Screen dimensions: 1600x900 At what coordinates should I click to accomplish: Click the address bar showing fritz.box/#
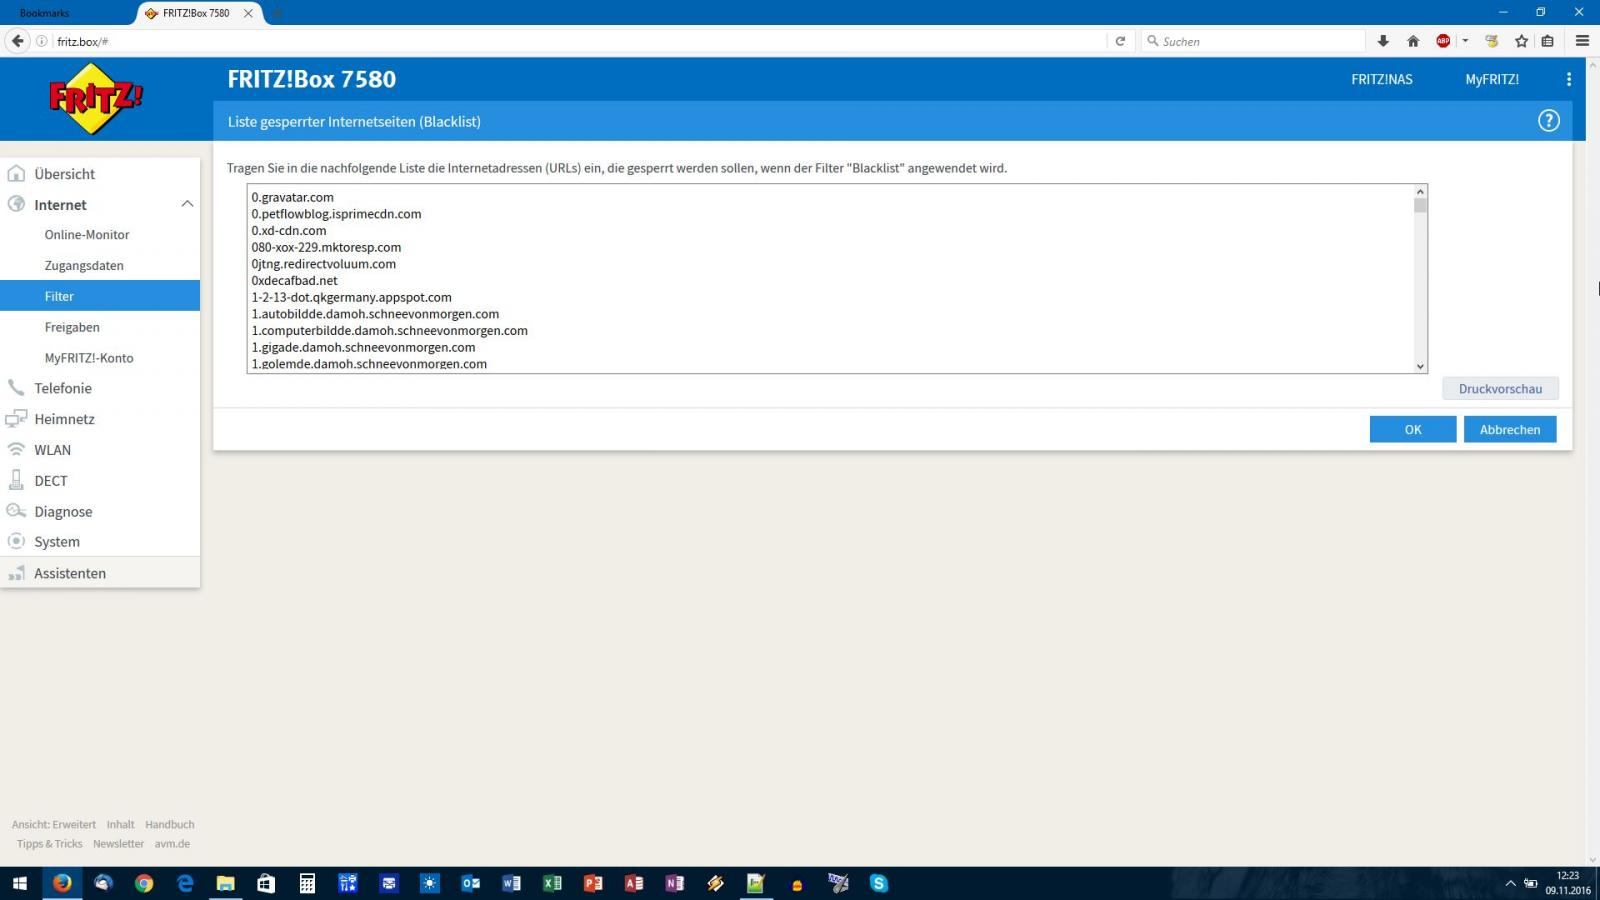click(x=580, y=41)
